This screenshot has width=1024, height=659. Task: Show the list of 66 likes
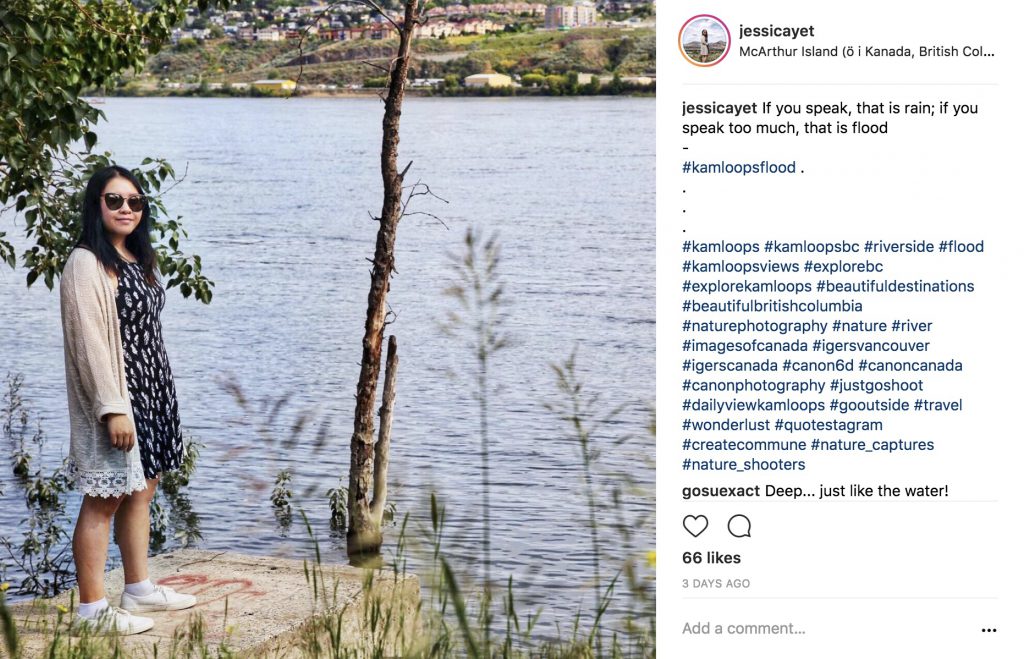pos(711,558)
